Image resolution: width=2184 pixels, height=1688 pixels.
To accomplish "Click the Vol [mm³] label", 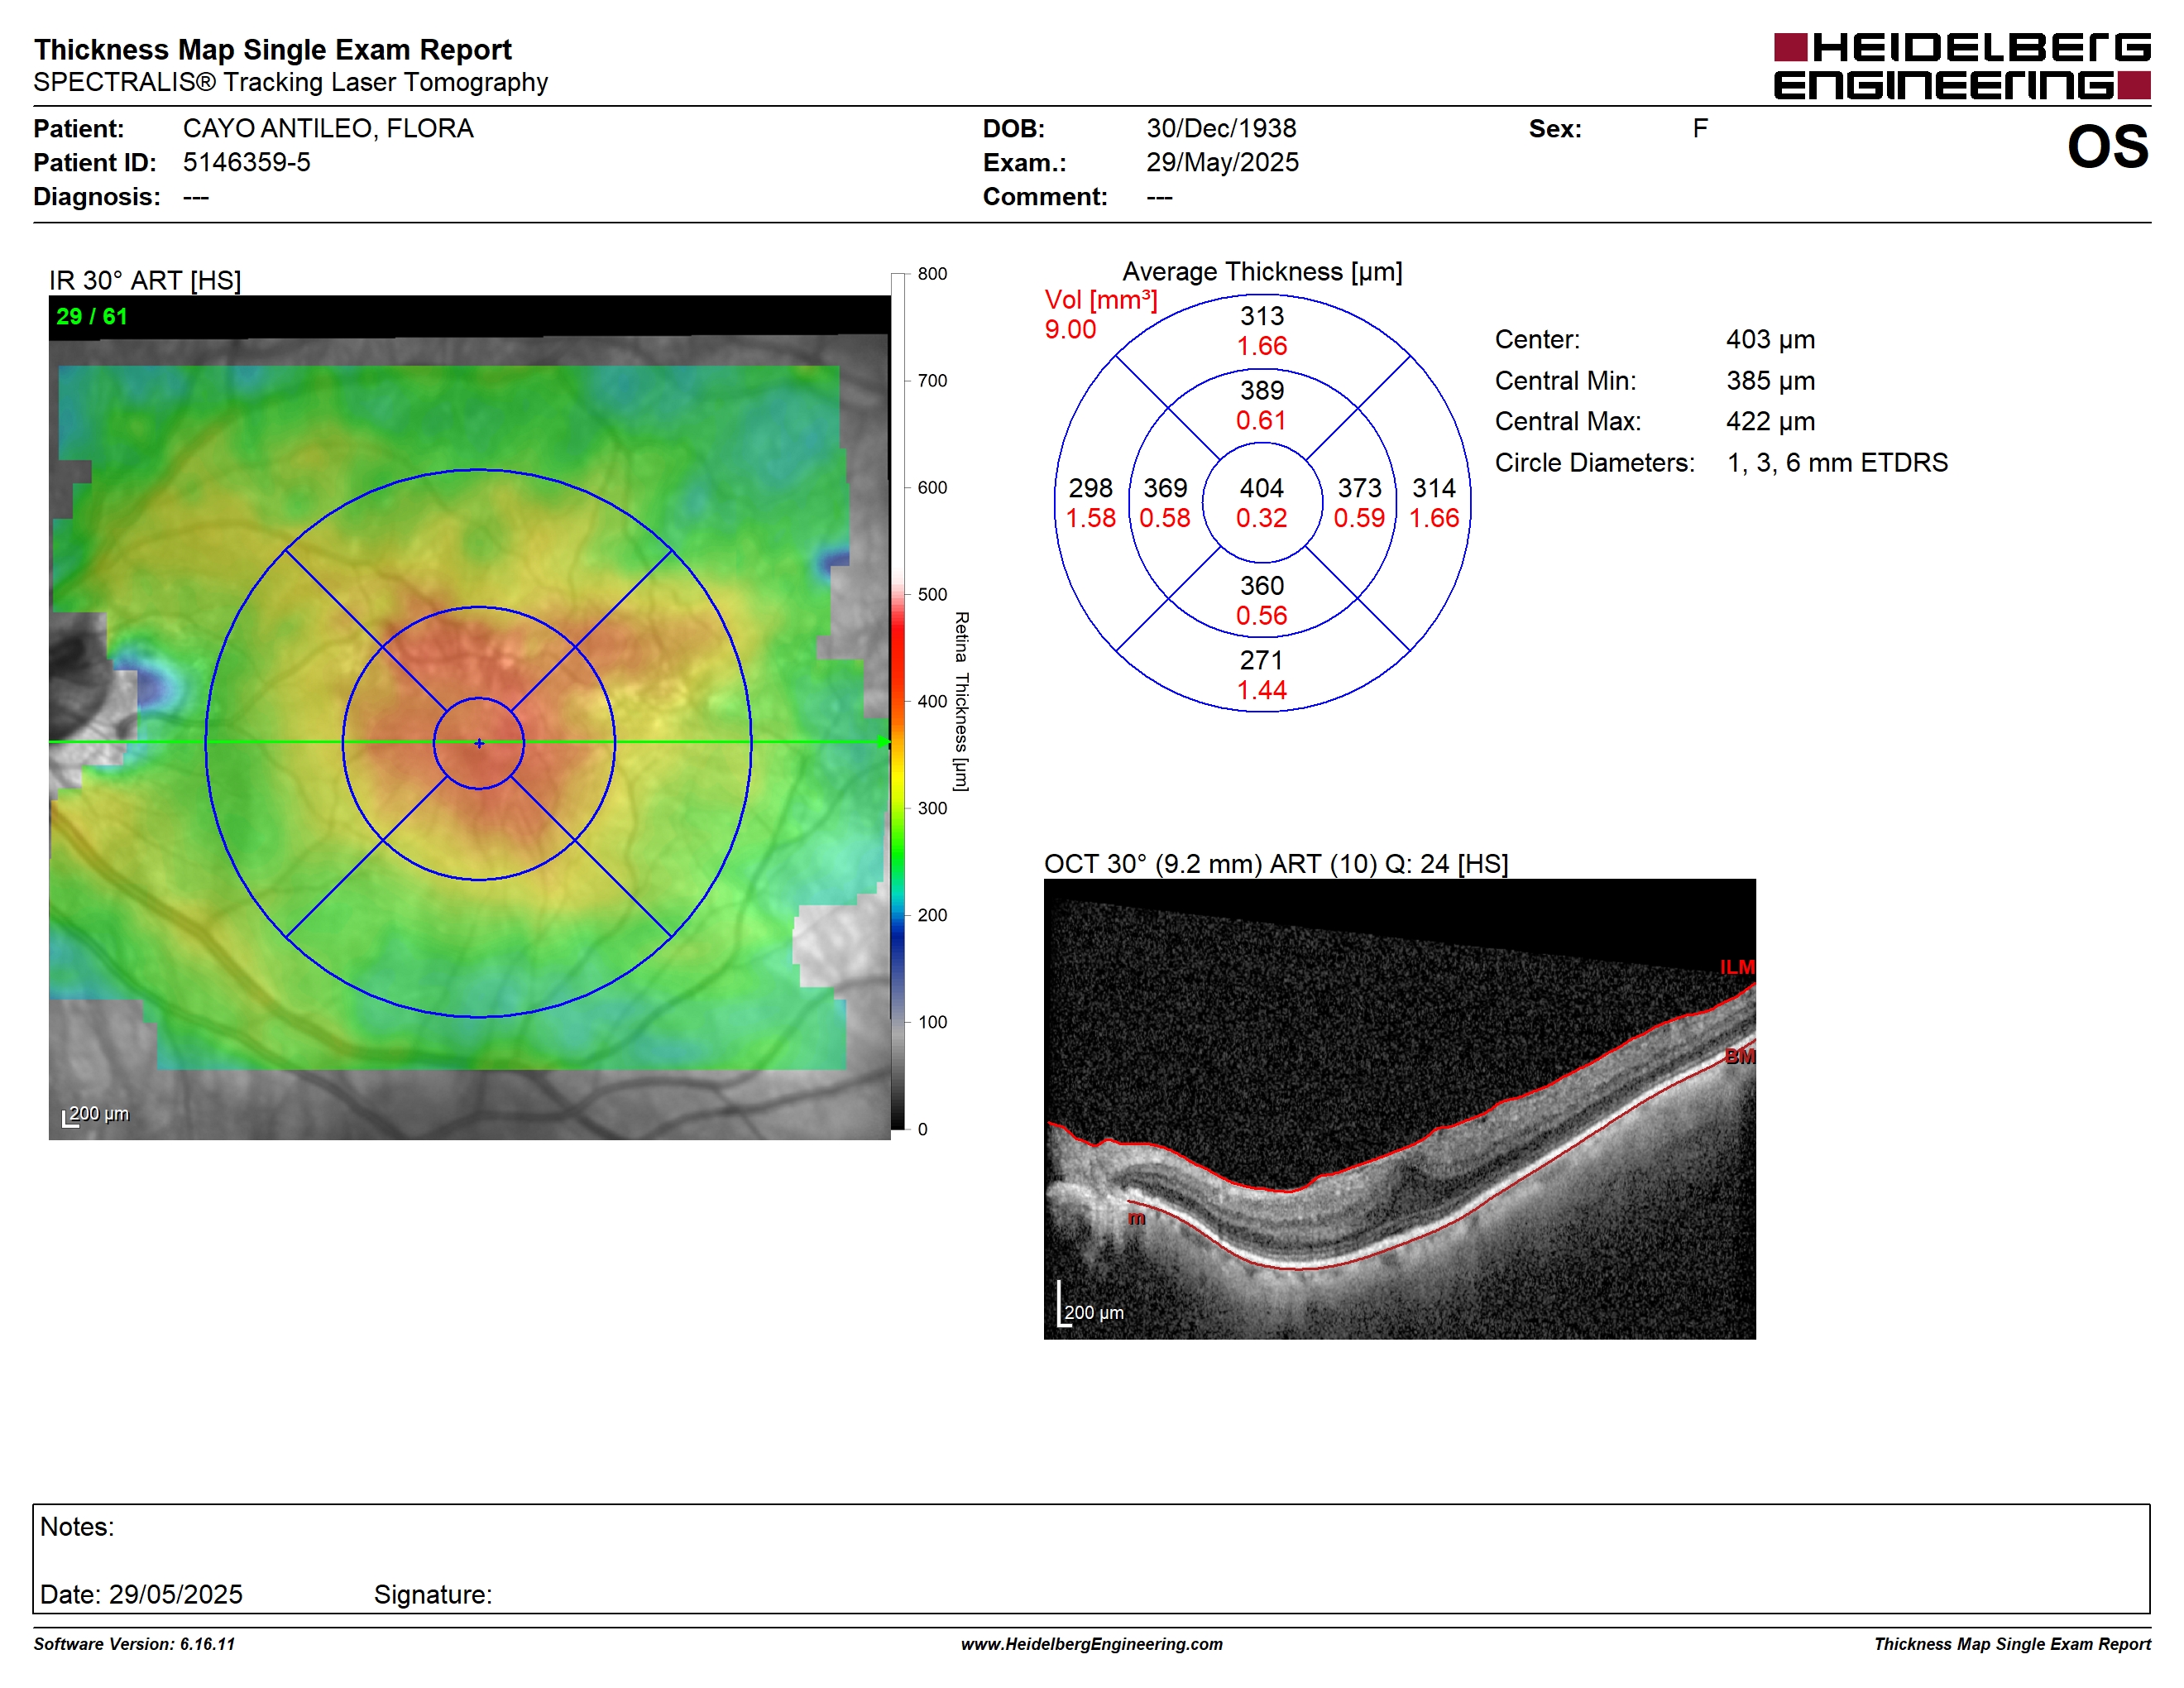I will pyautogui.click(x=1101, y=300).
